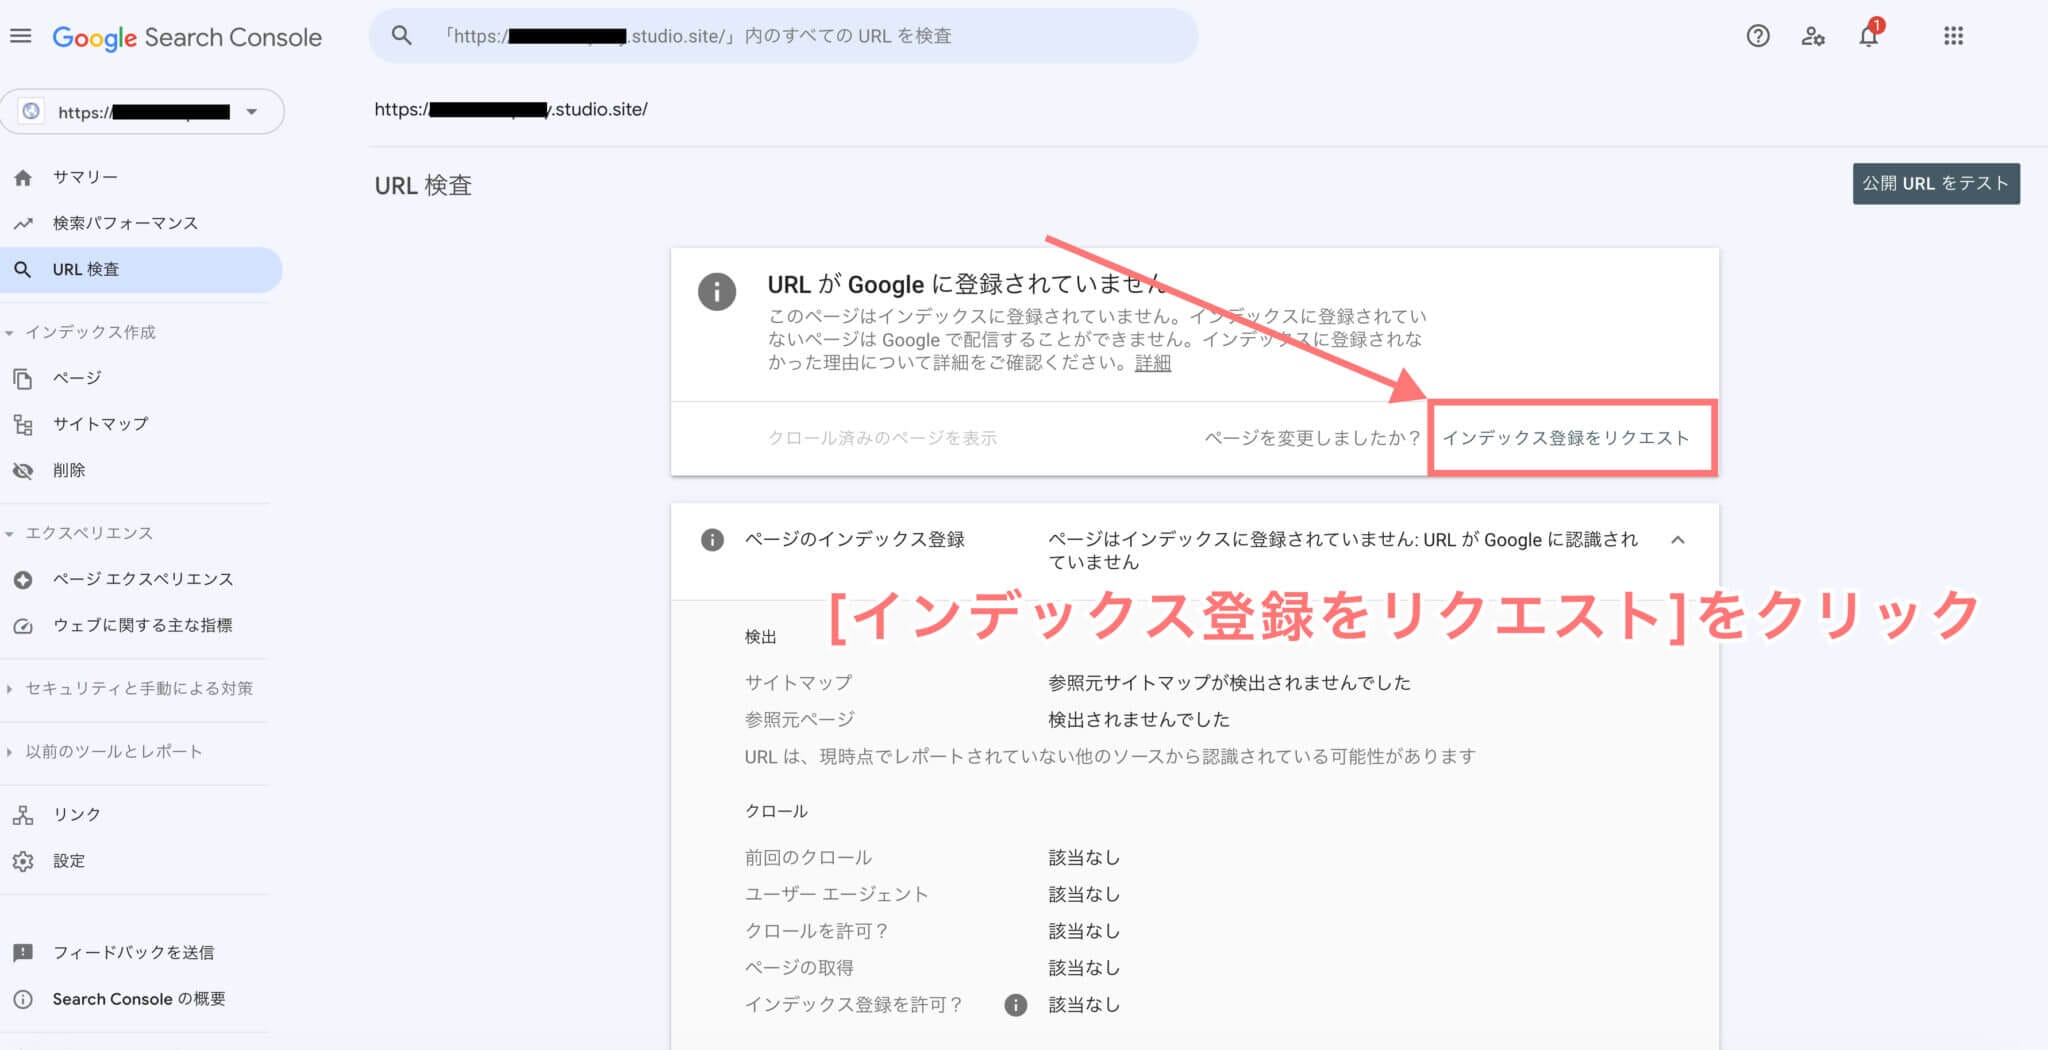Click the help question mark icon
The width and height of the screenshot is (2048, 1050).
tap(1757, 37)
